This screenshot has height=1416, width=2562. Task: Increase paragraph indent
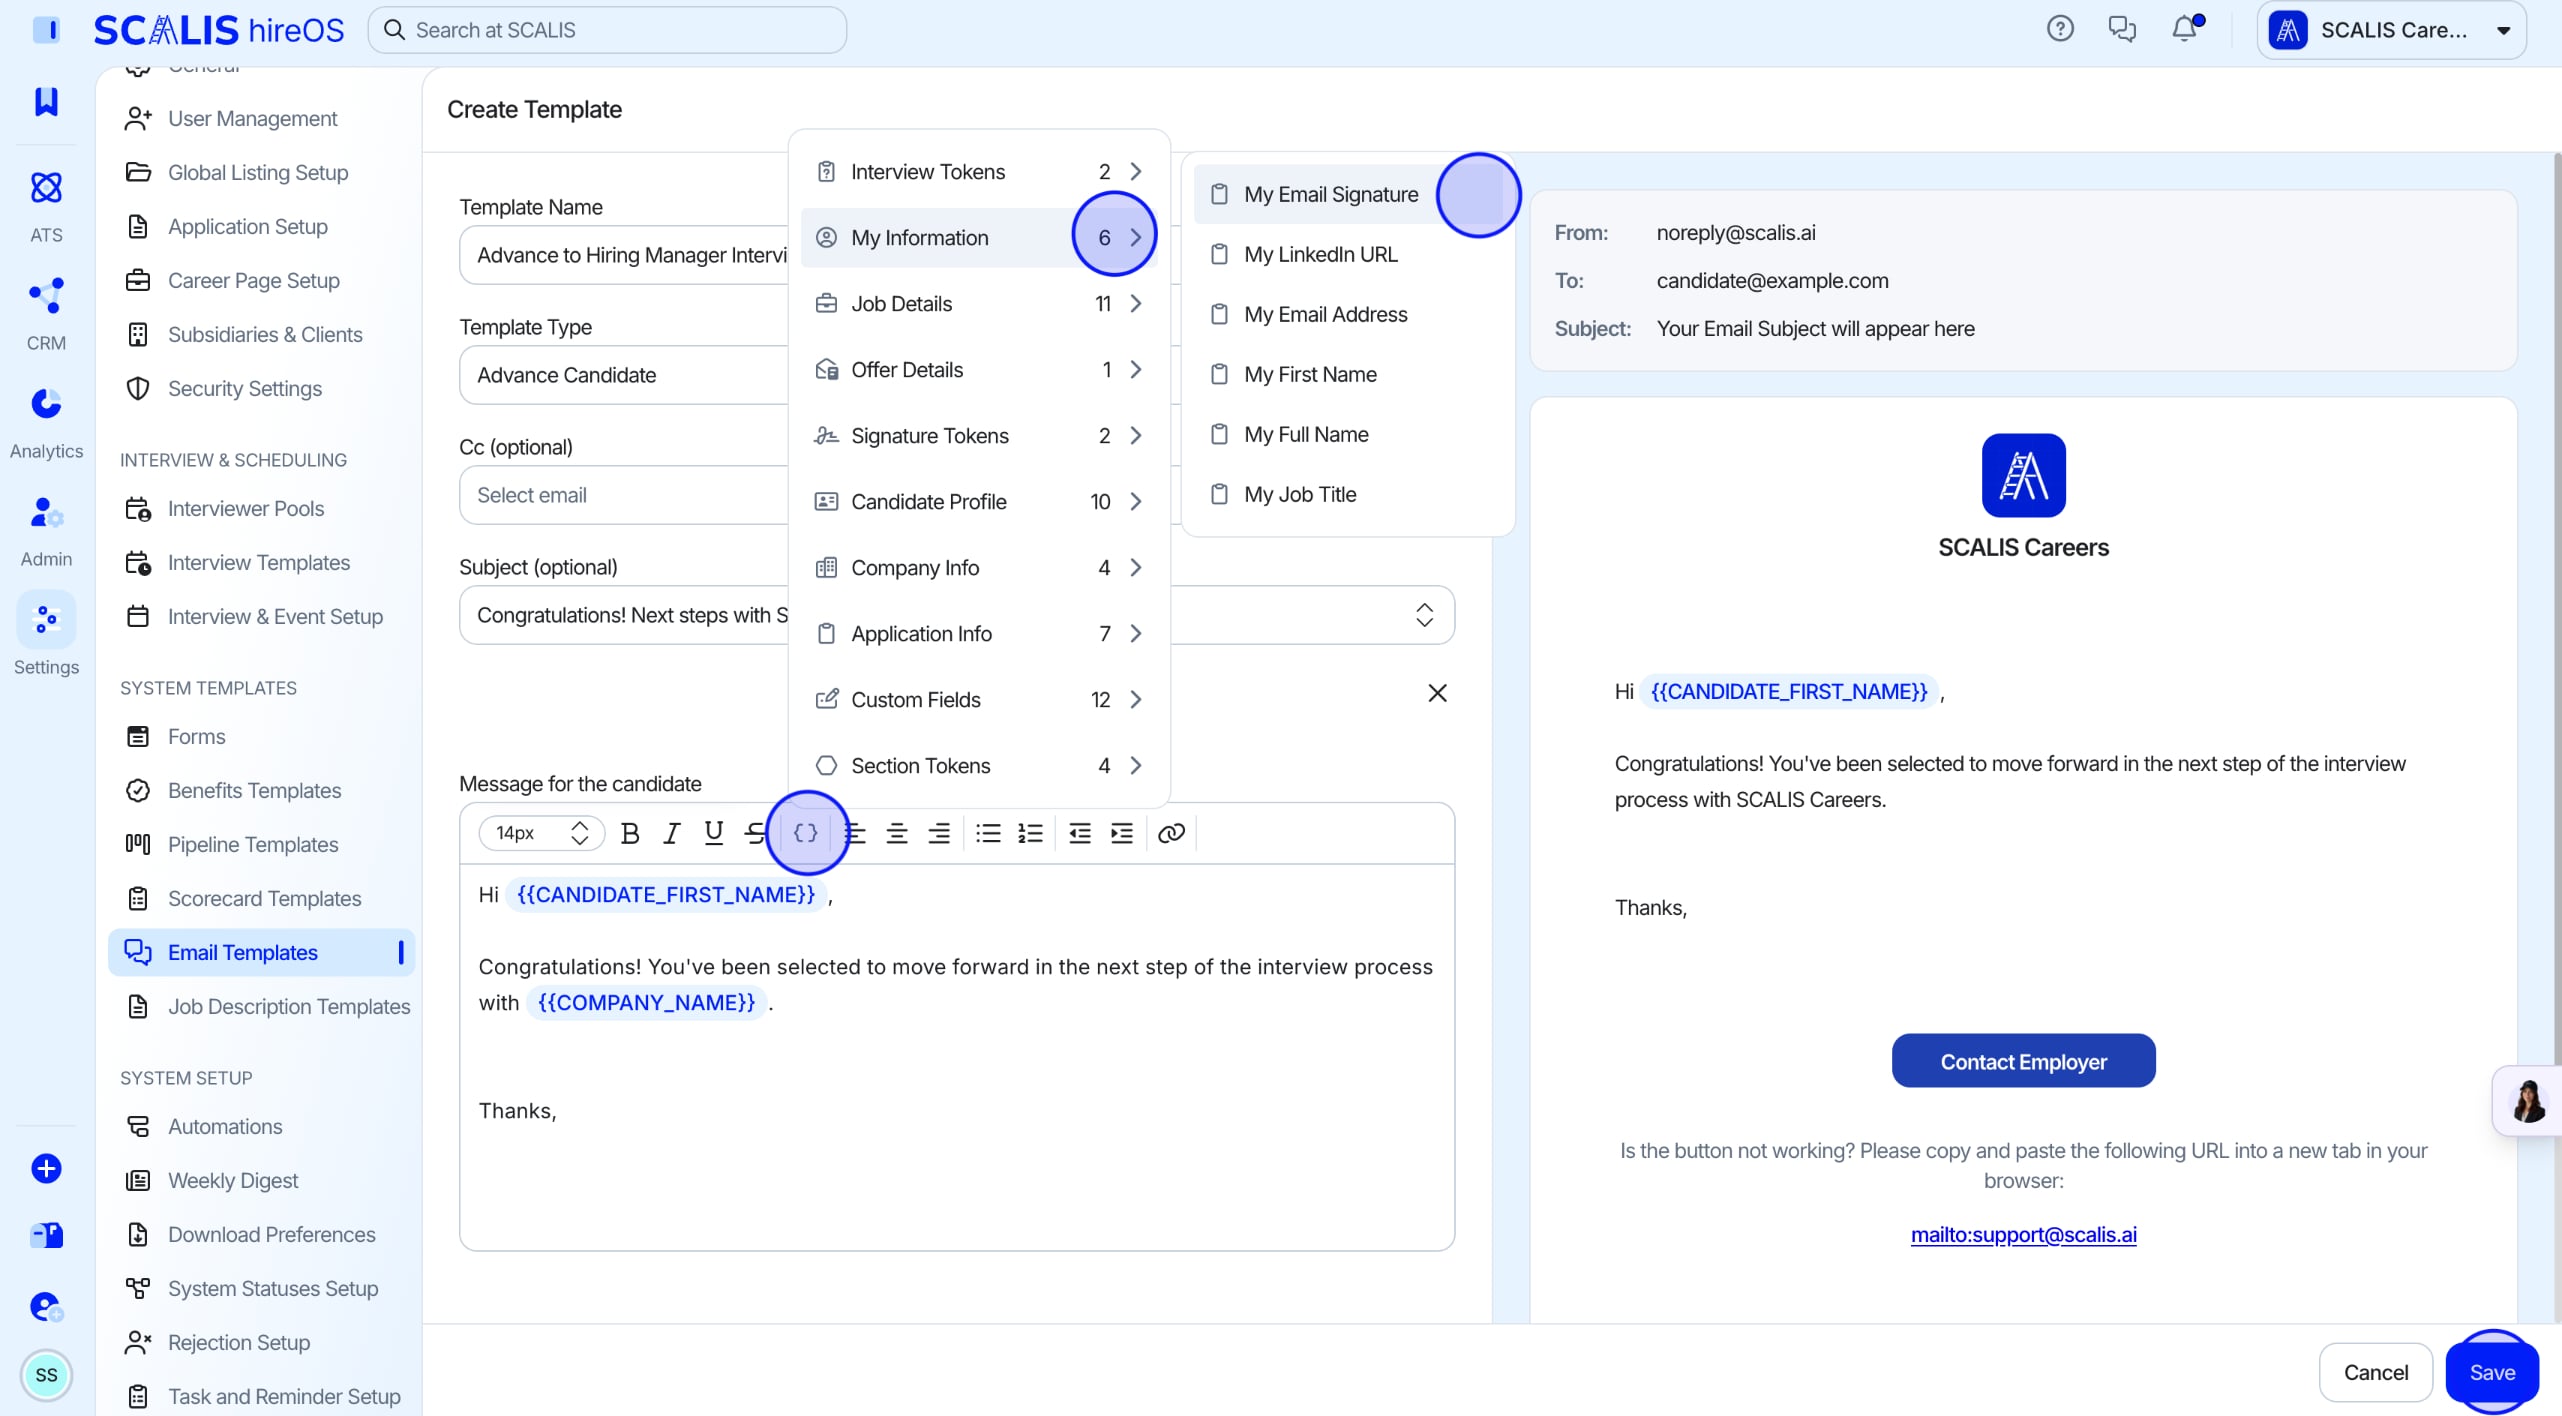point(1122,833)
